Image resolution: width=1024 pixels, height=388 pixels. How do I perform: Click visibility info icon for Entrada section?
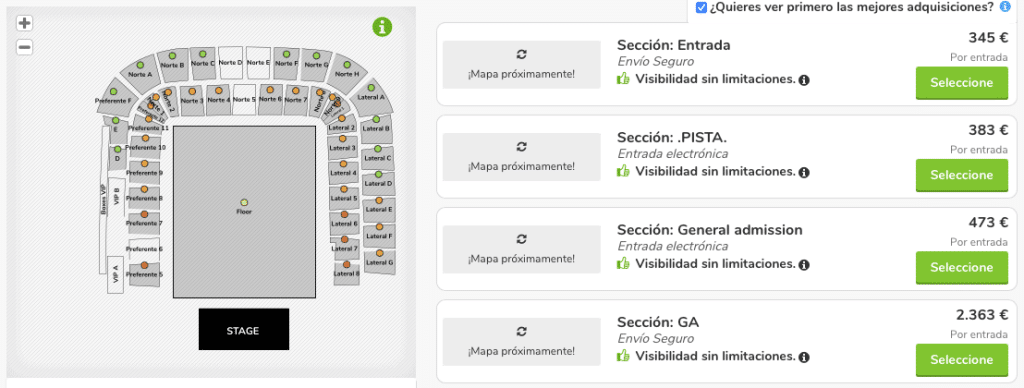point(804,80)
